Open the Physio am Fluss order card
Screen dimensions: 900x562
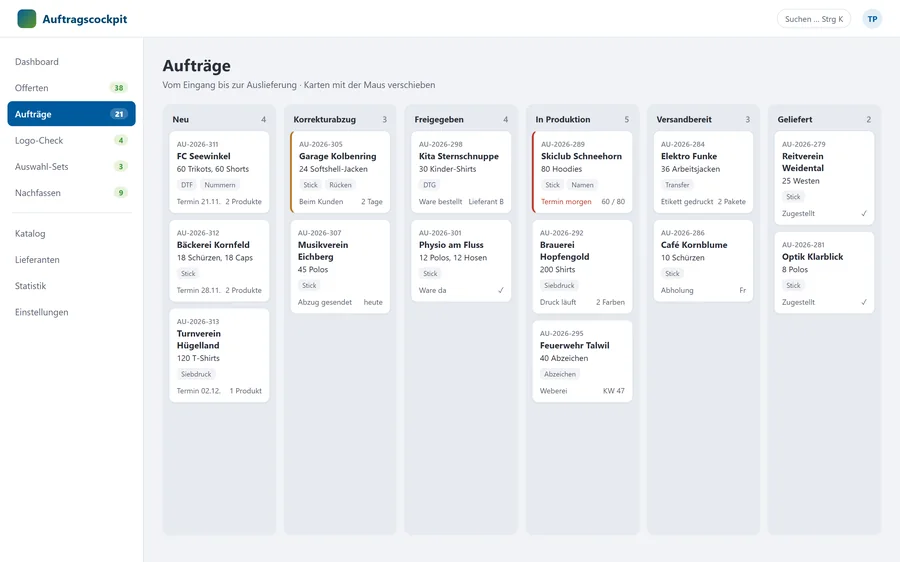pos(461,261)
